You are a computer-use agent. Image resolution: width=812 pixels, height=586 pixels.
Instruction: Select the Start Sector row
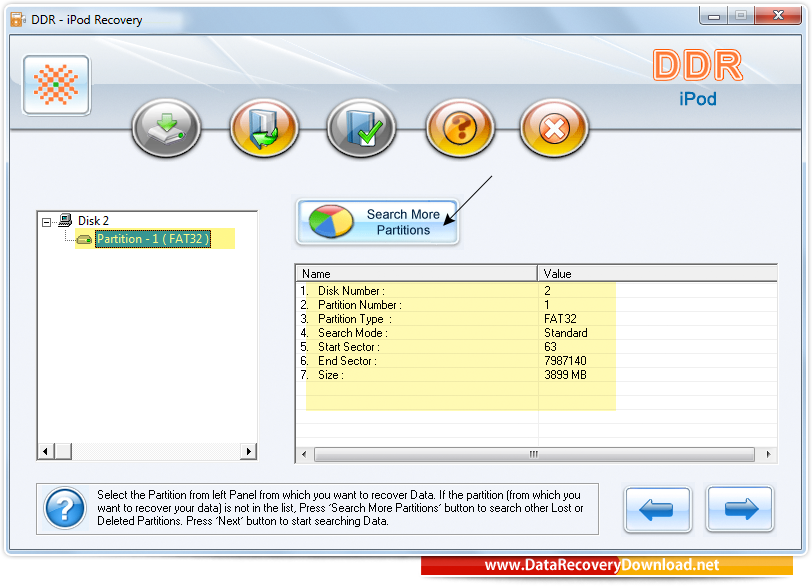[x=536, y=347]
